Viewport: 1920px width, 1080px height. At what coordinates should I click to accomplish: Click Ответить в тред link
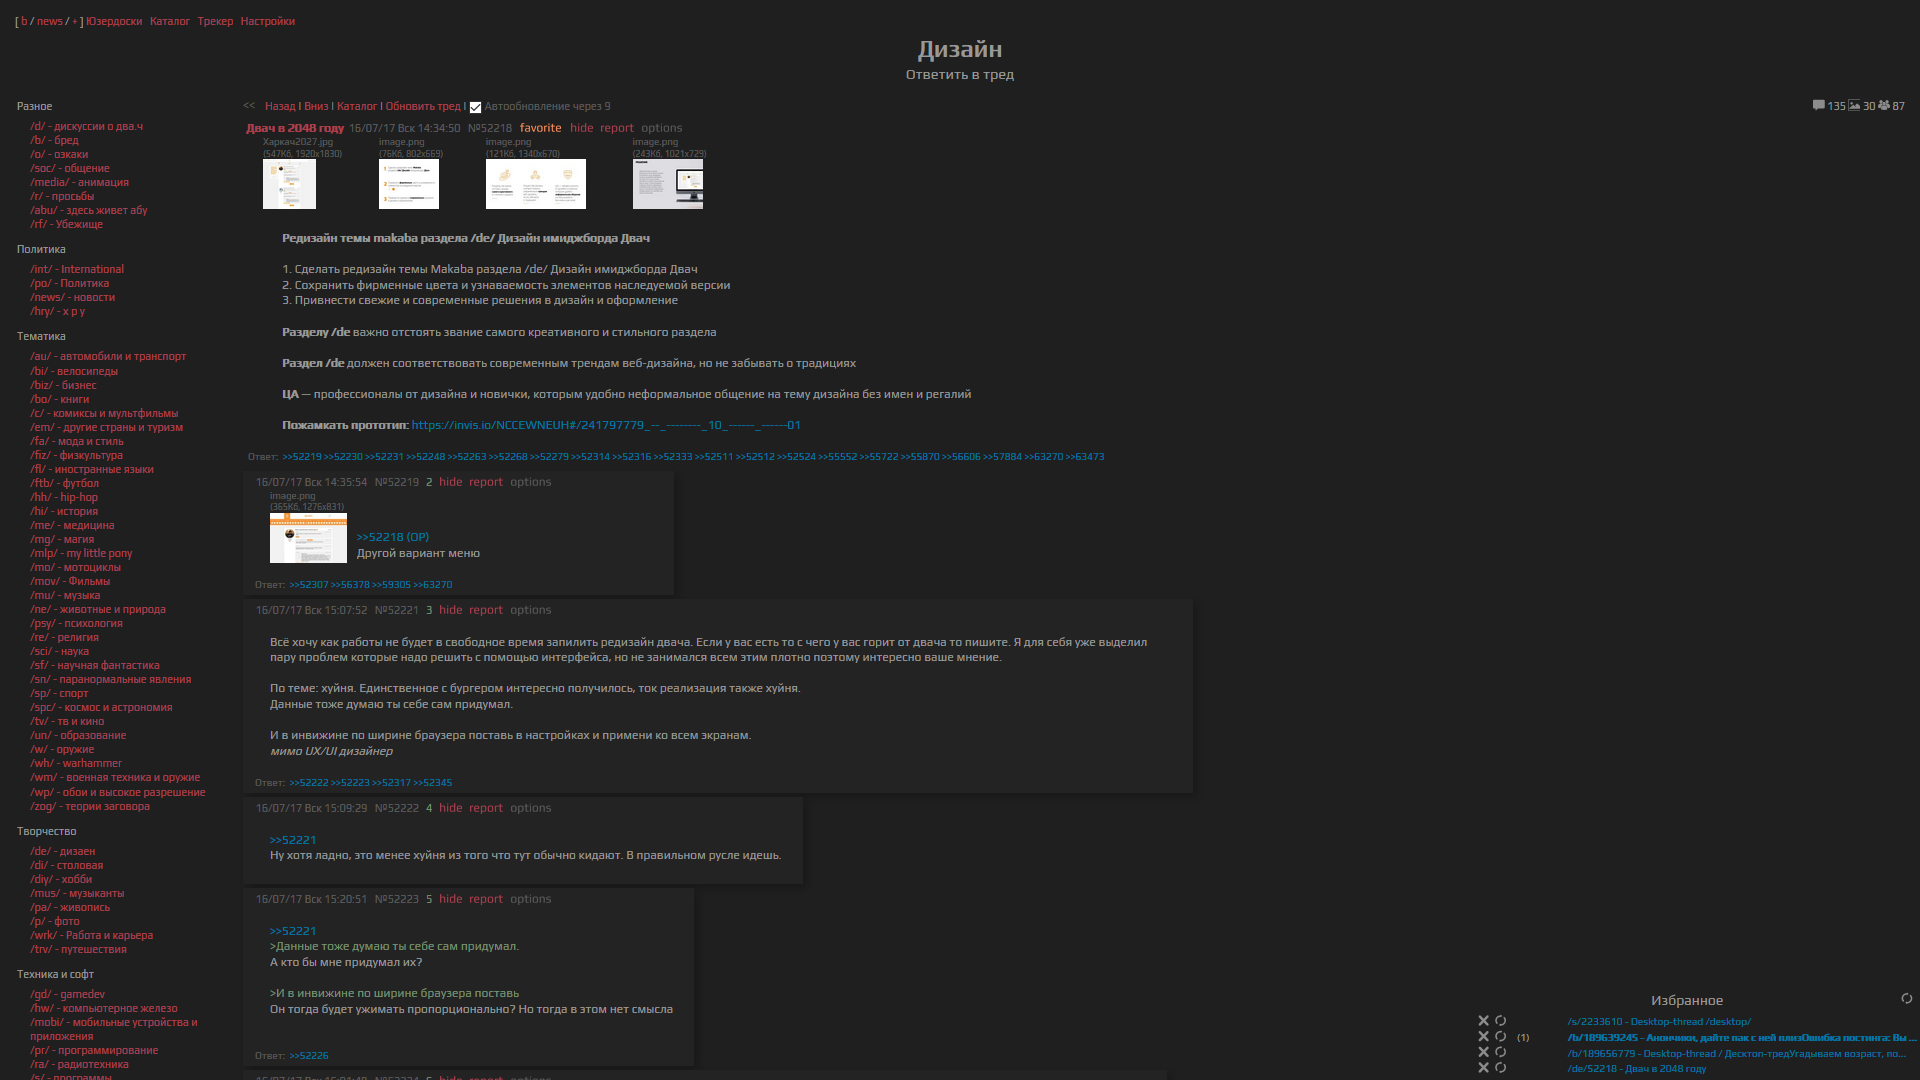(959, 75)
